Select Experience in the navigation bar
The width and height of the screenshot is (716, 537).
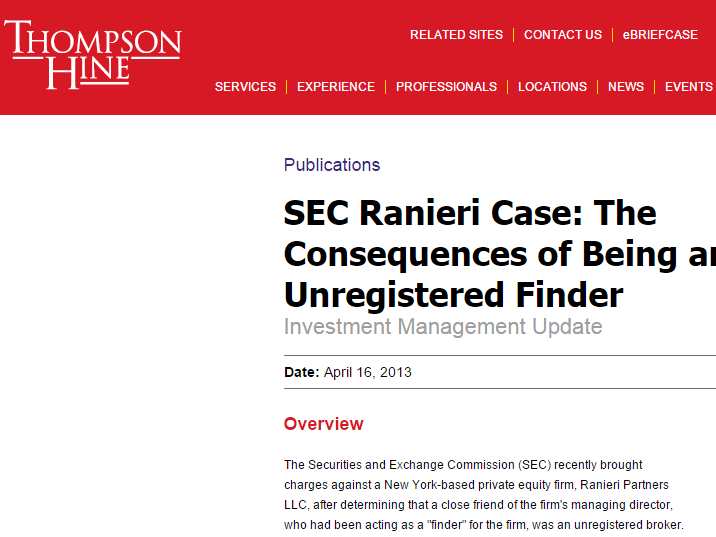(x=336, y=87)
